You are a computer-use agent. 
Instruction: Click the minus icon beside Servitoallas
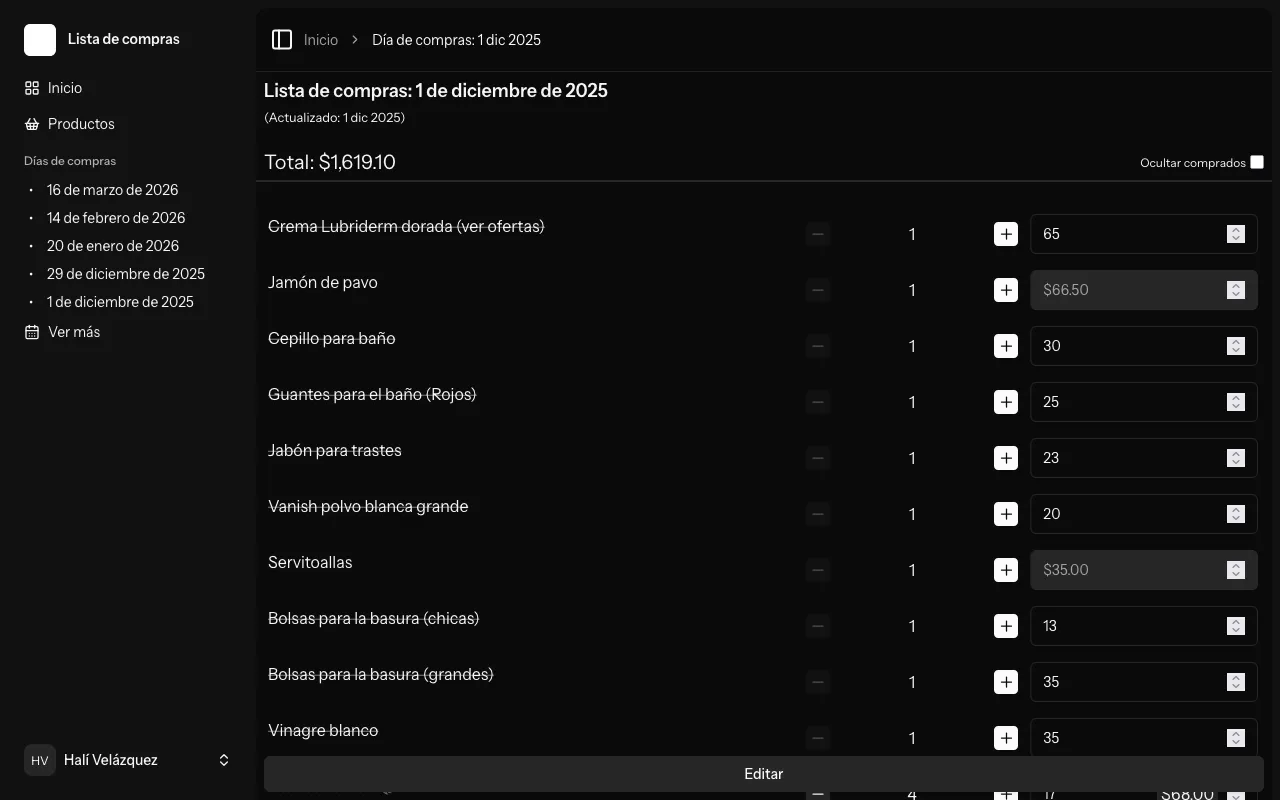pos(818,569)
